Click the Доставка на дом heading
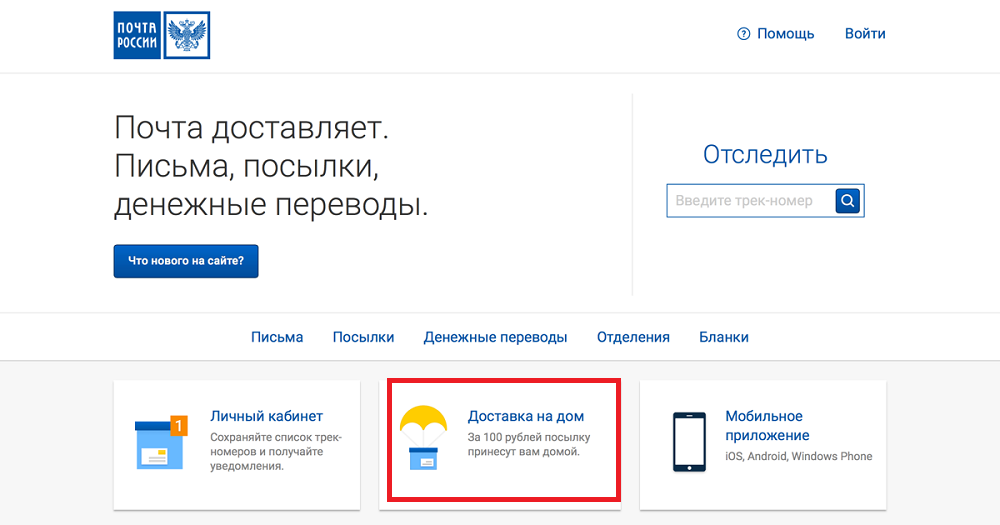 click(x=526, y=416)
